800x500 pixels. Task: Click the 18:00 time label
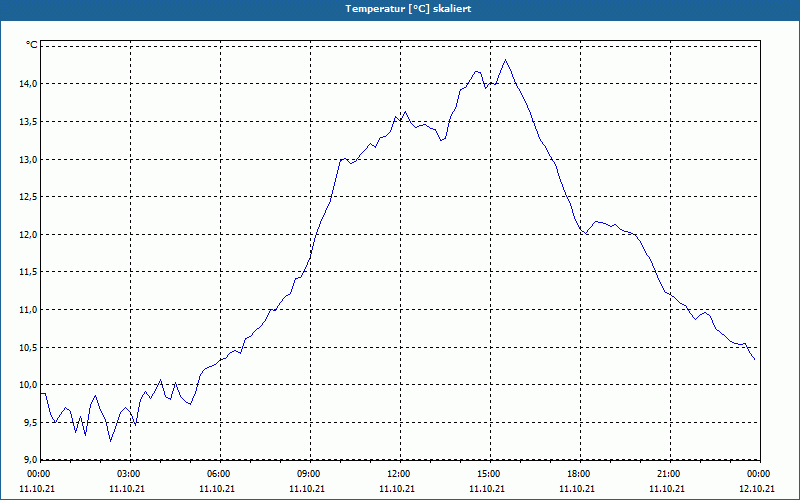[579, 474]
